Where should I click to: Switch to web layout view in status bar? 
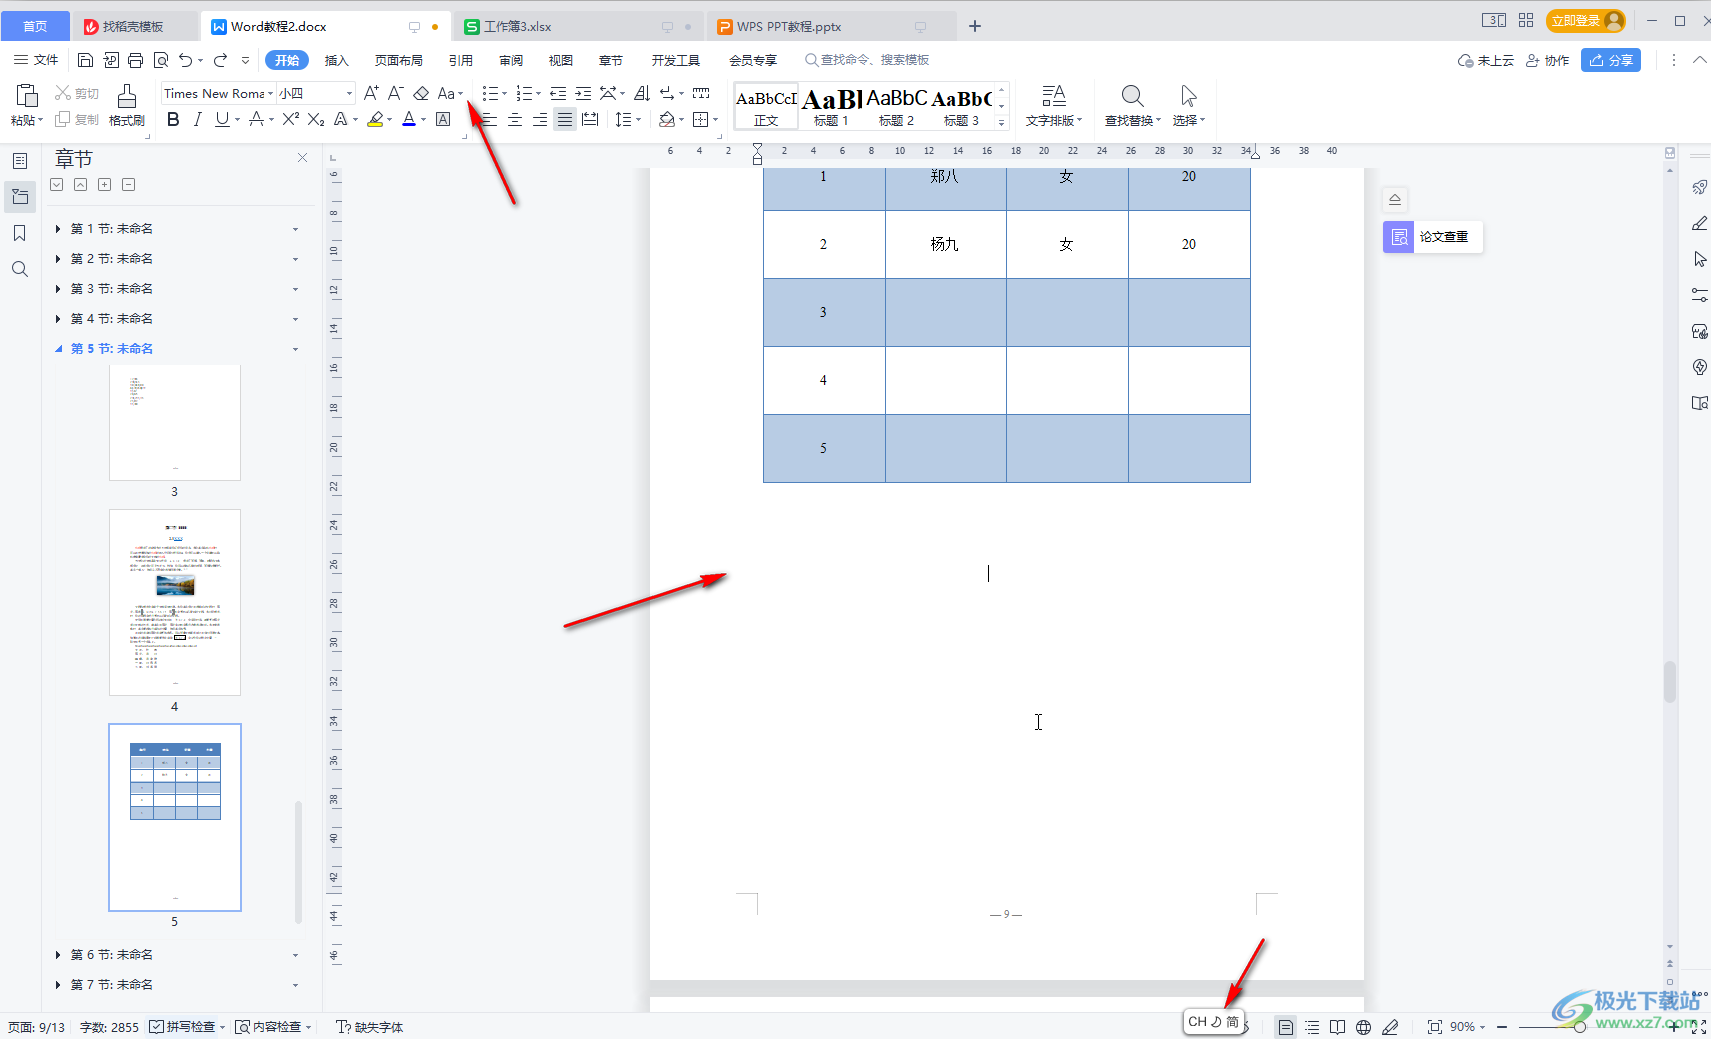point(1363,1027)
